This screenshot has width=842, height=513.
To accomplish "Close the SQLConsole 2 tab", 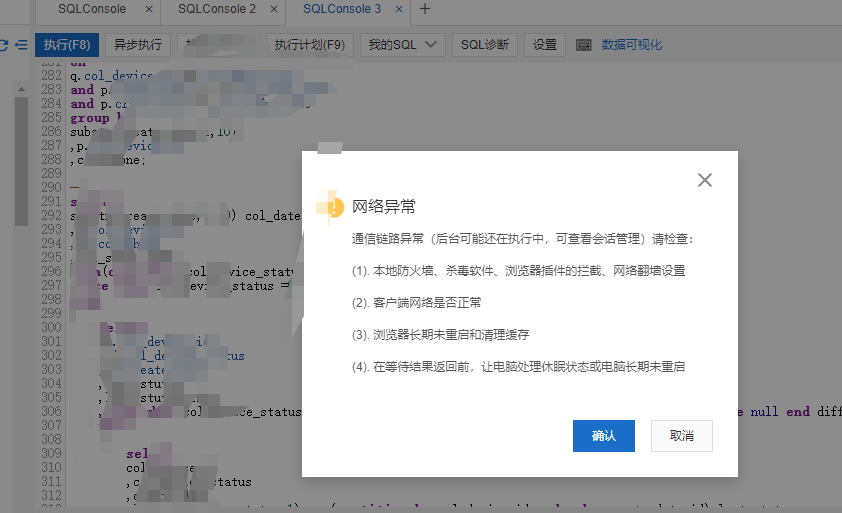I will point(274,9).
